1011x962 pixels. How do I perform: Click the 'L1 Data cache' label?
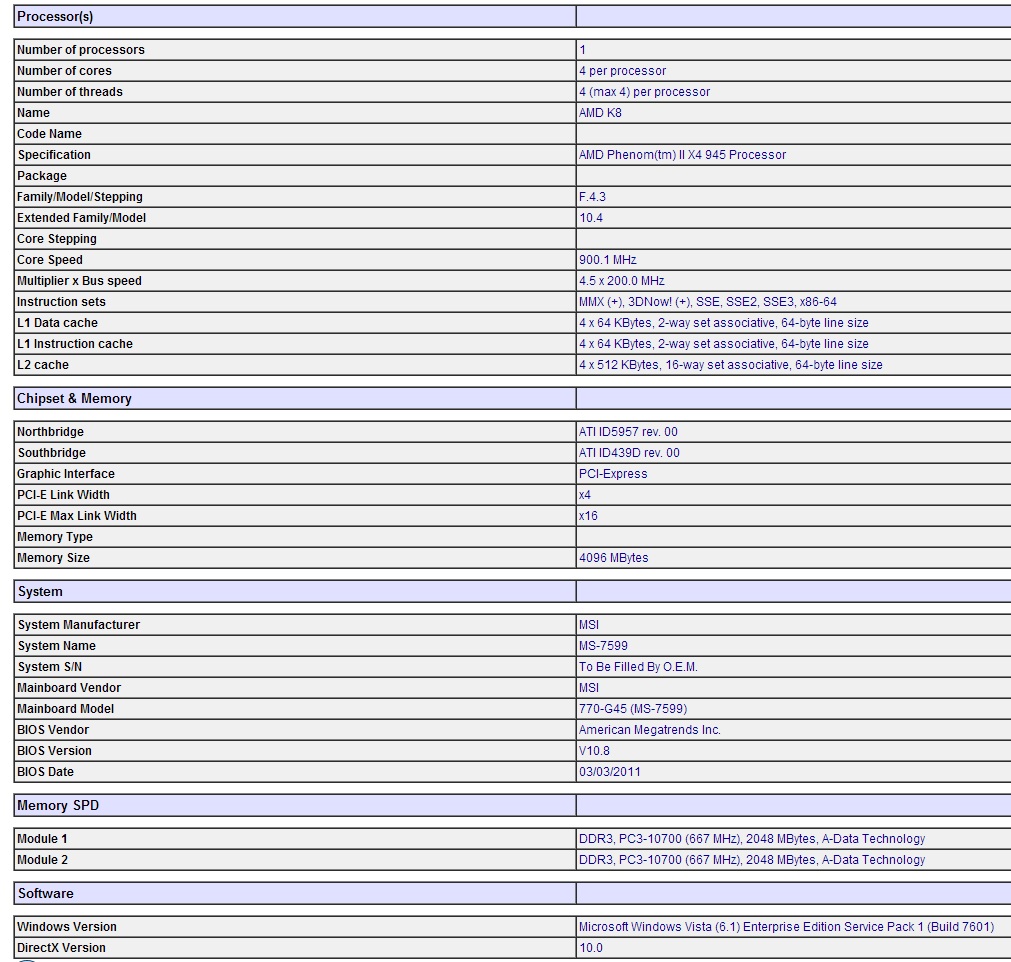click(57, 323)
